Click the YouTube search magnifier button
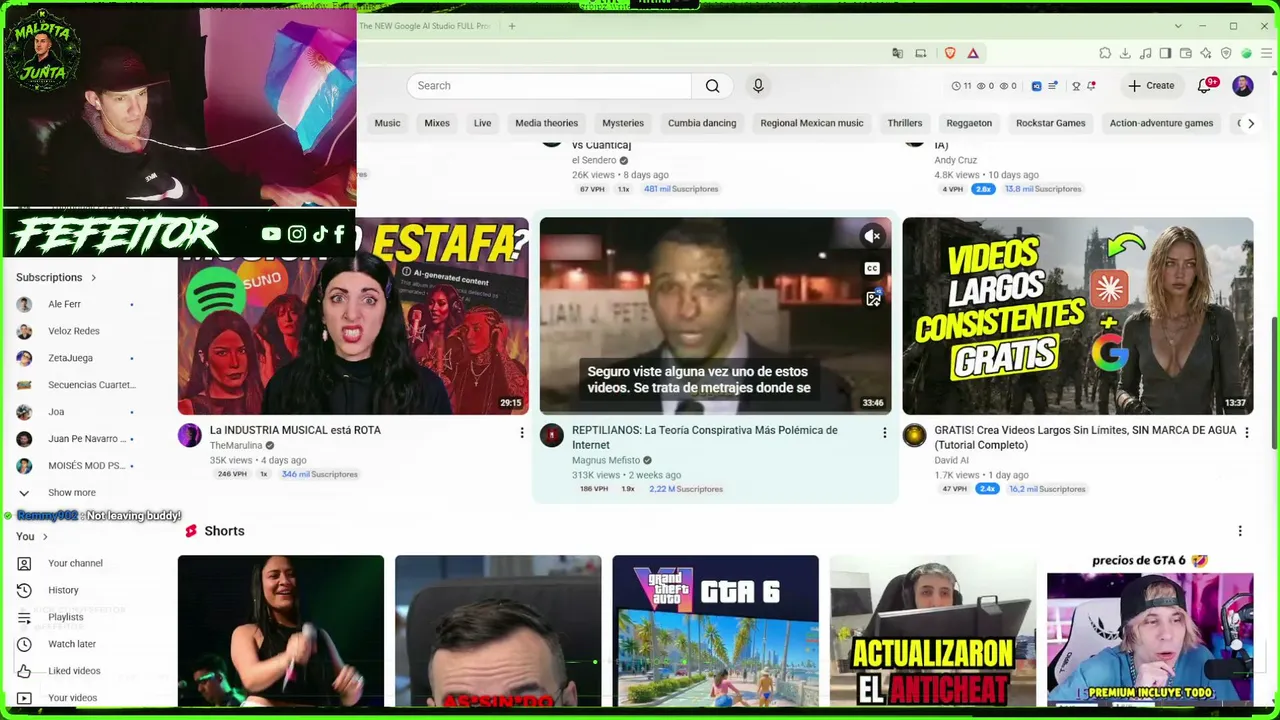This screenshot has width=1280, height=720. pyautogui.click(x=712, y=86)
